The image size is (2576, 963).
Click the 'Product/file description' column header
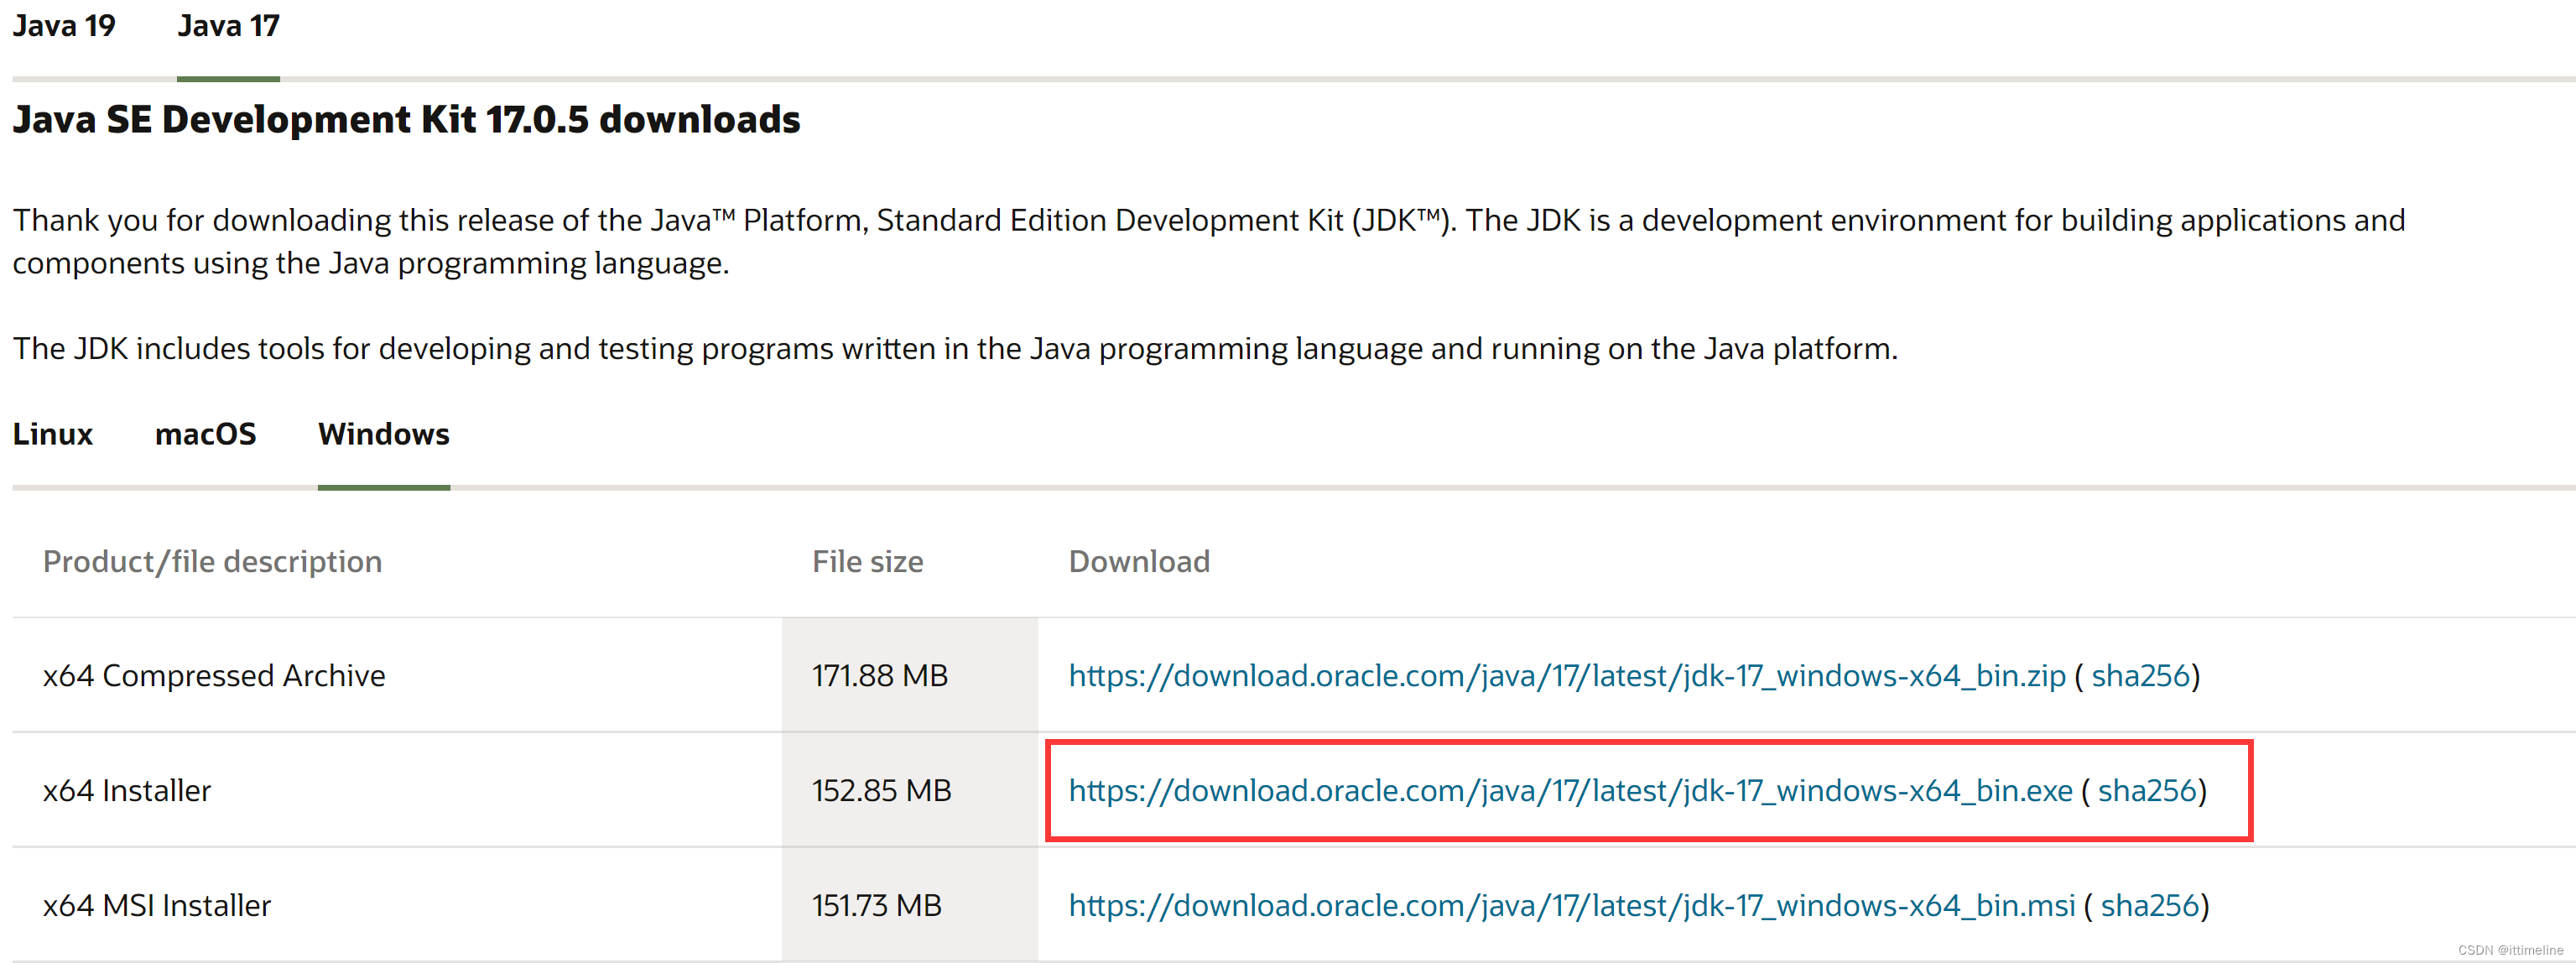point(212,562)
